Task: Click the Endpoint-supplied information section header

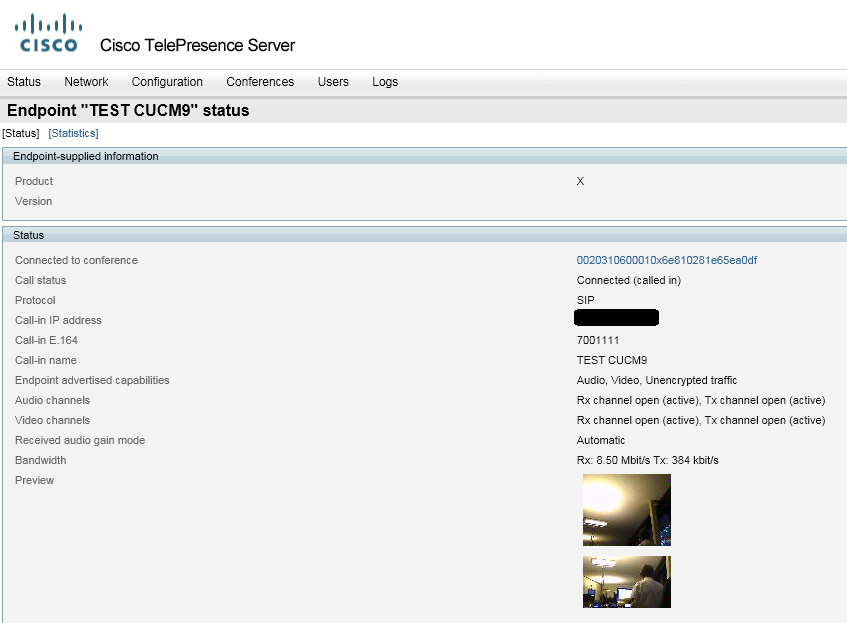Action: tap(425, 156)
